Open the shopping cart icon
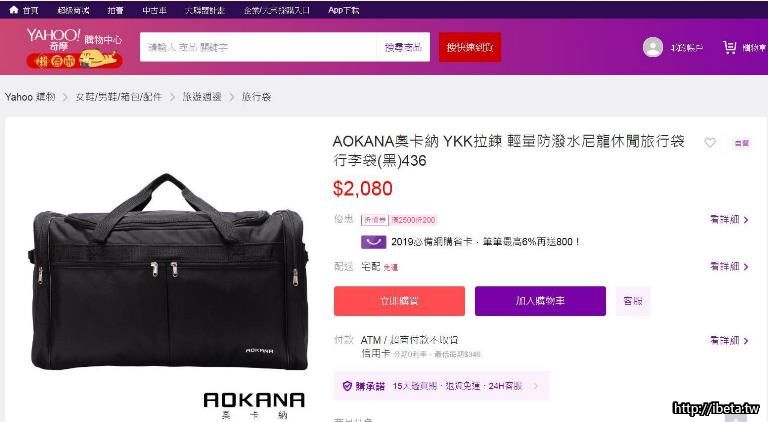768x422 pixels. 729,47
